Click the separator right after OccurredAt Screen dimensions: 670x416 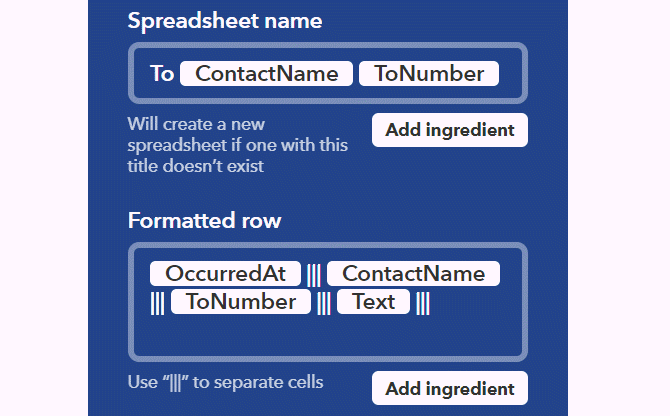(x=314, y=274)
